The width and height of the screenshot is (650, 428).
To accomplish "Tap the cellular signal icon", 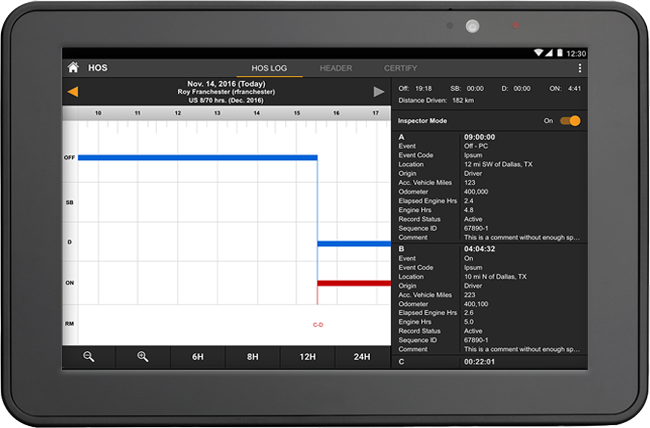I will coord(549,53).
